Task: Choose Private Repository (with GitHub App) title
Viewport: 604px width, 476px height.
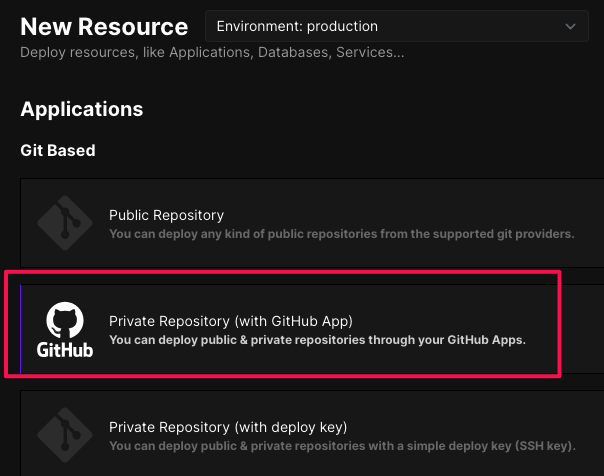Action: coord(231,321)
